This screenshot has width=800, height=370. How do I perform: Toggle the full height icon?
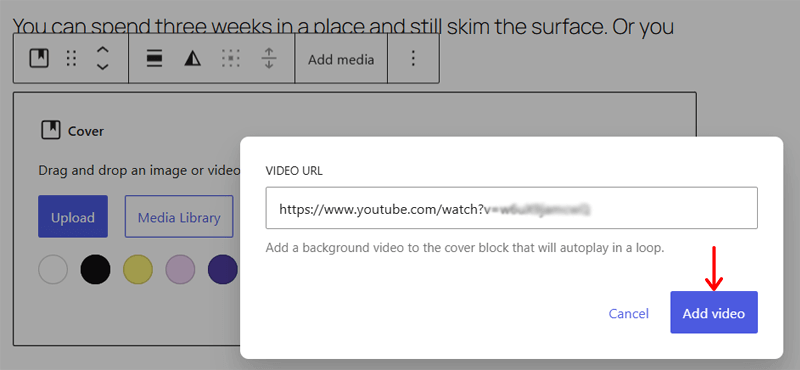(269, 59)
